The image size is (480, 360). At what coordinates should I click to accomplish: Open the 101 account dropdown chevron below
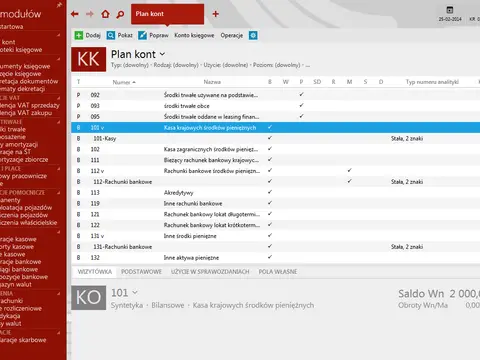(135, 293)
